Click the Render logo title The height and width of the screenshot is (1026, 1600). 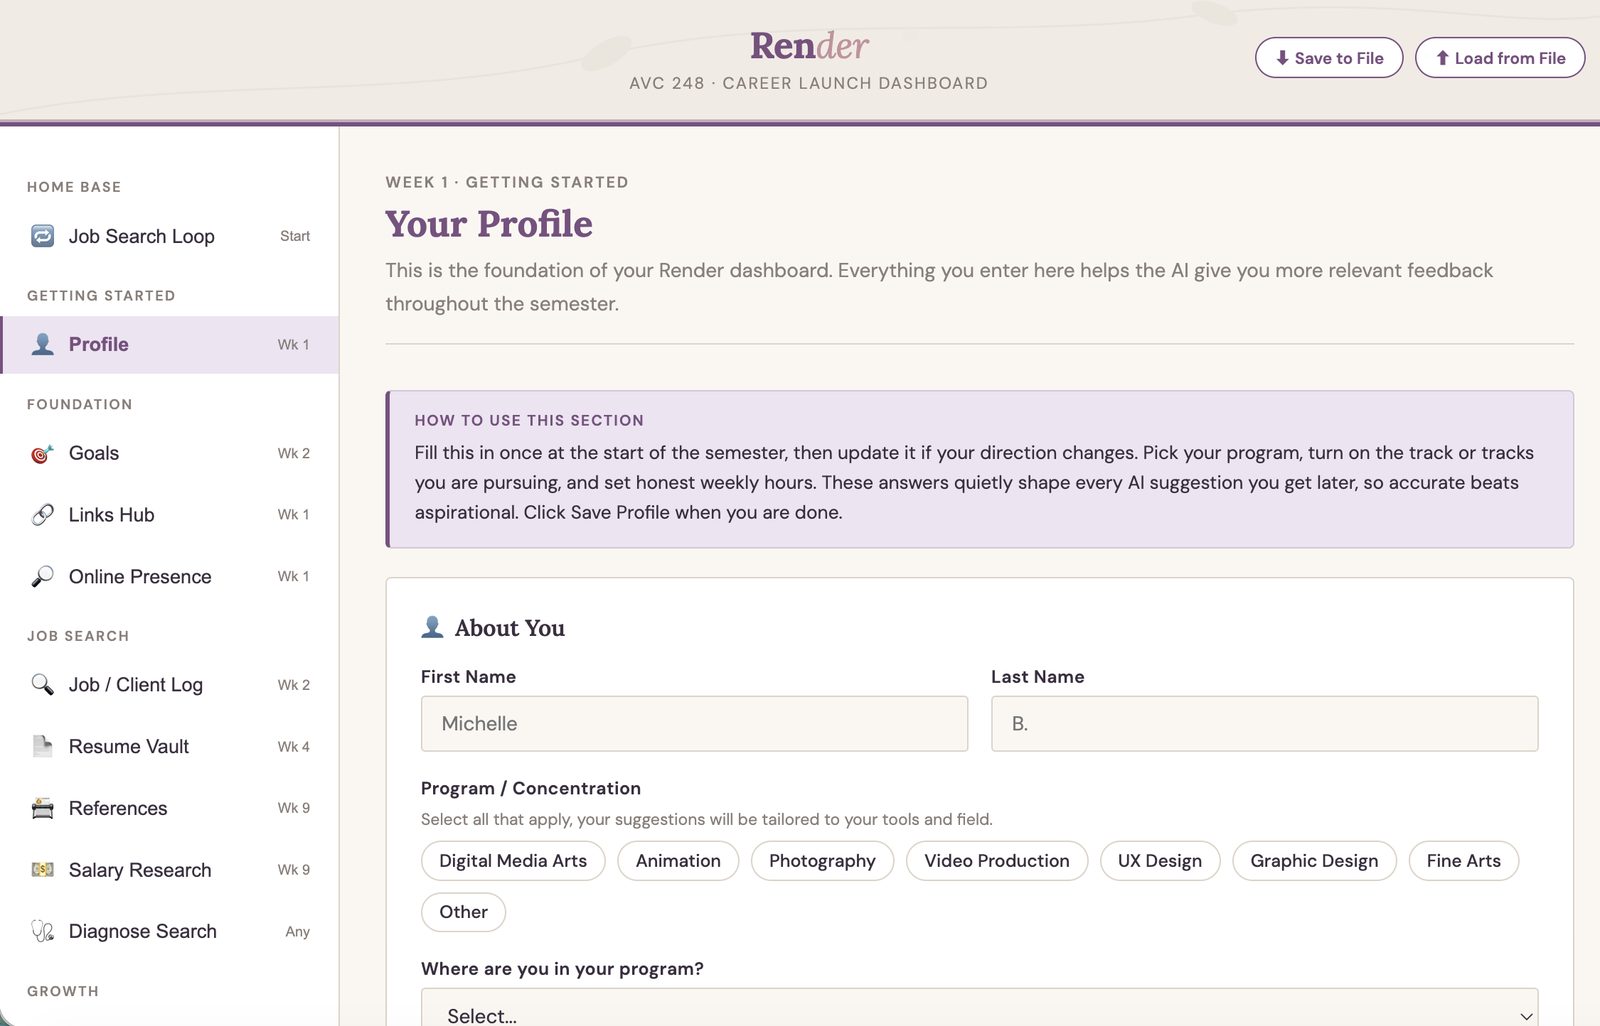(809, 45)
